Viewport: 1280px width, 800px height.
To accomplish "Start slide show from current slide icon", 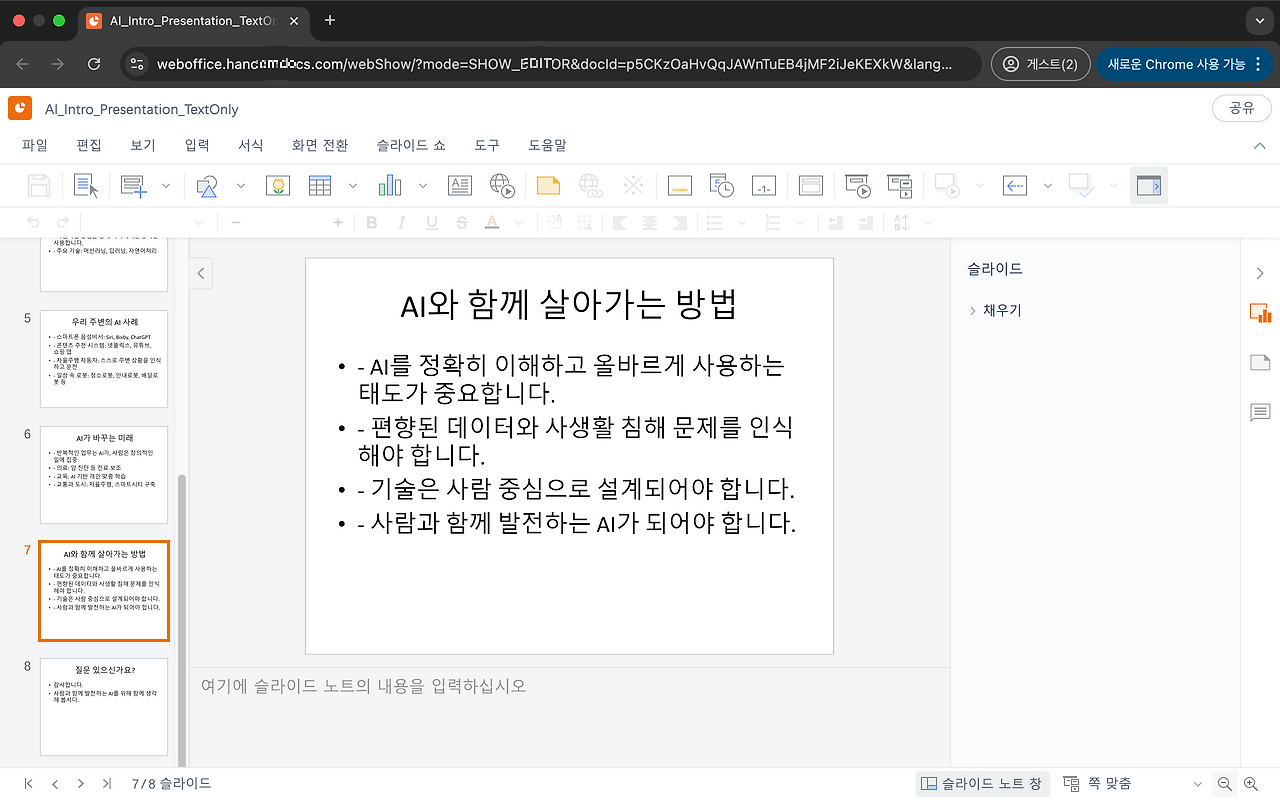I will coord(900,185).
